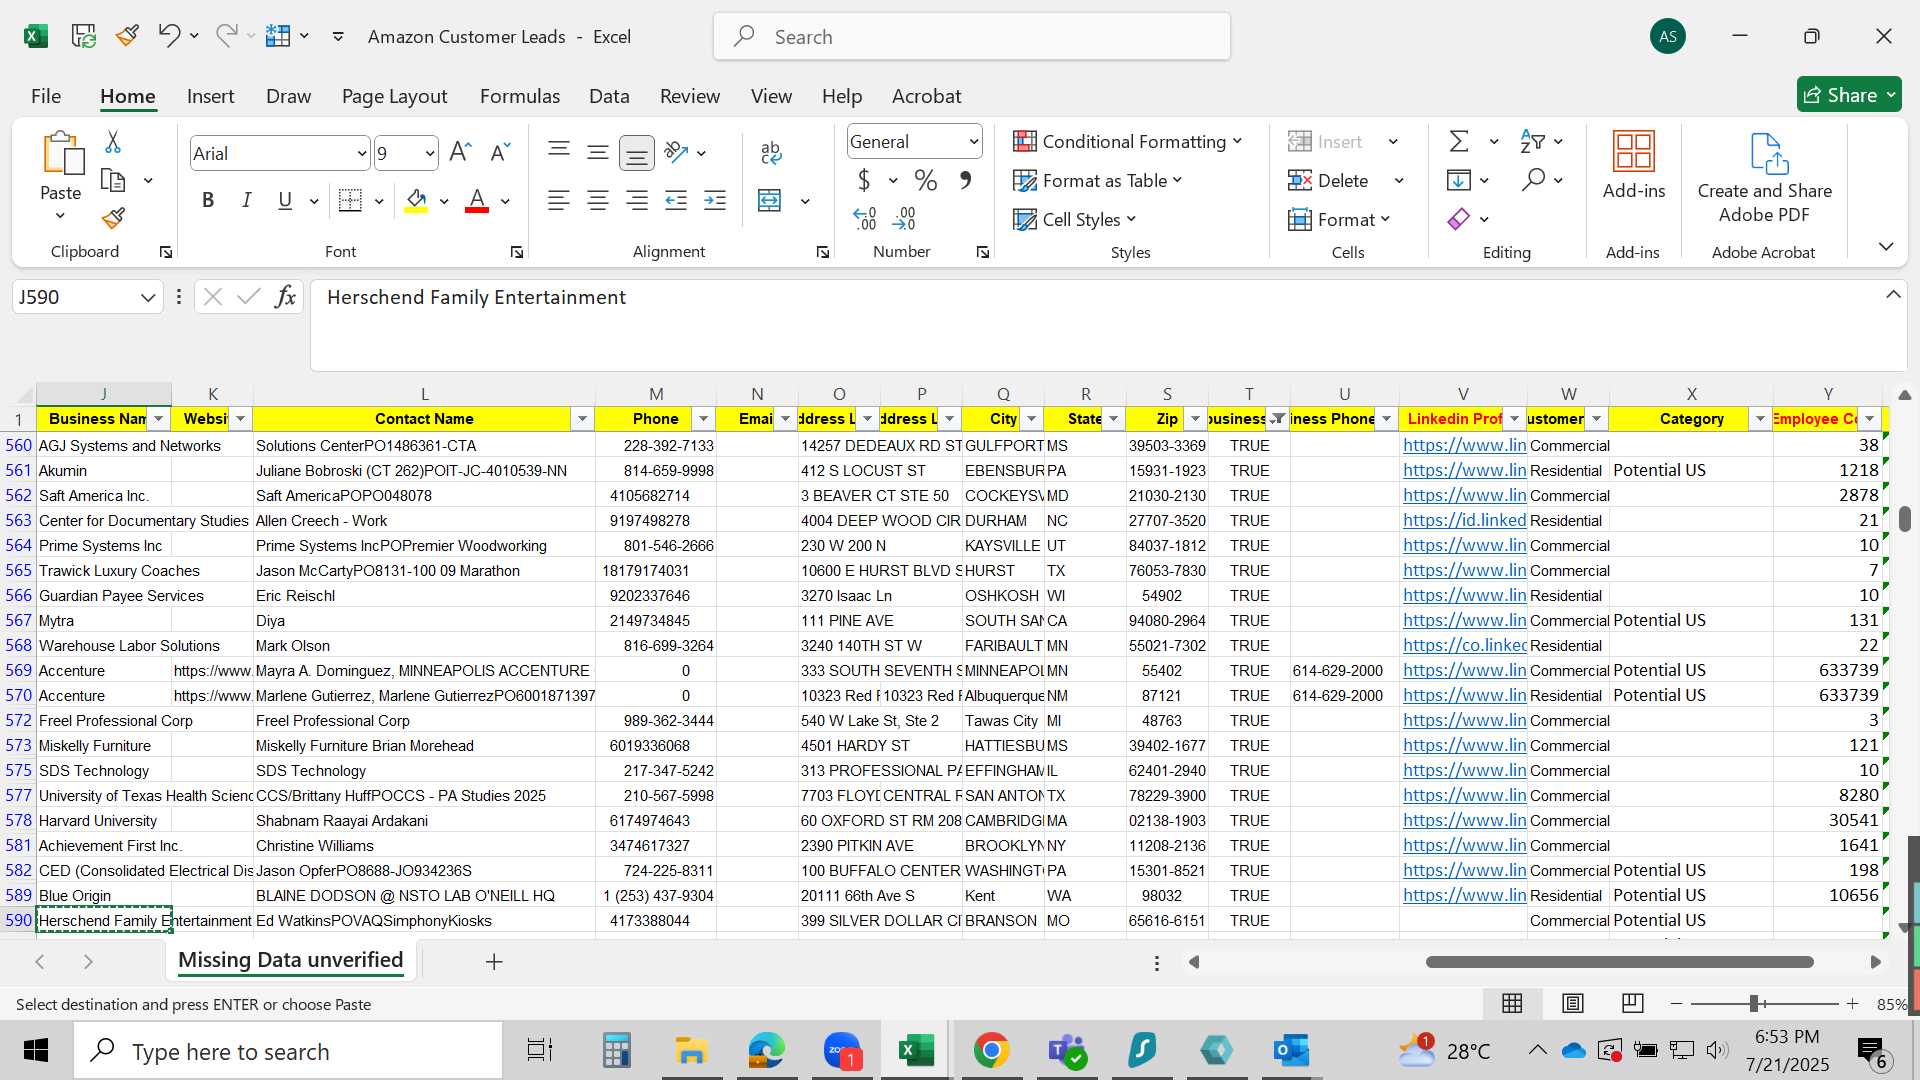Toggle Italic formatting
The image size is (1920, 1080).
coord(246,200)
